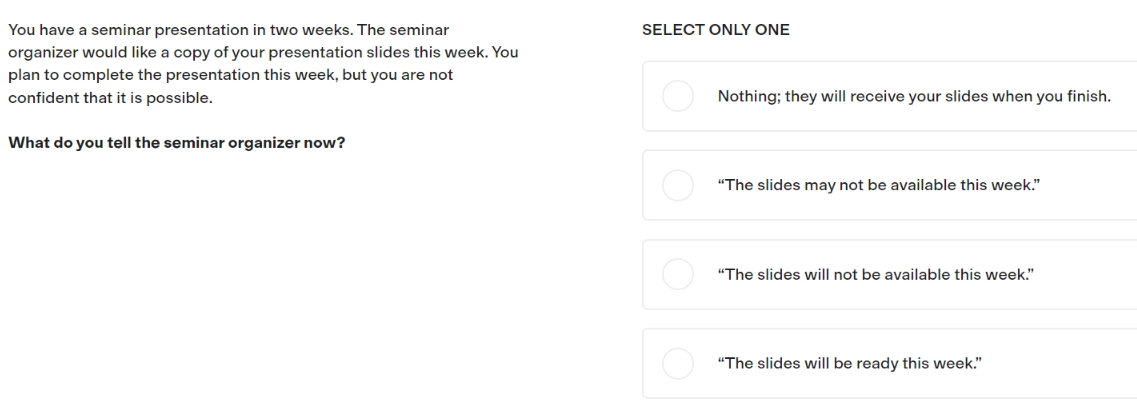1137x418 pixels.
Task: Click the line starting "organizer would like a copy"
Action: (x=263, y=53)
